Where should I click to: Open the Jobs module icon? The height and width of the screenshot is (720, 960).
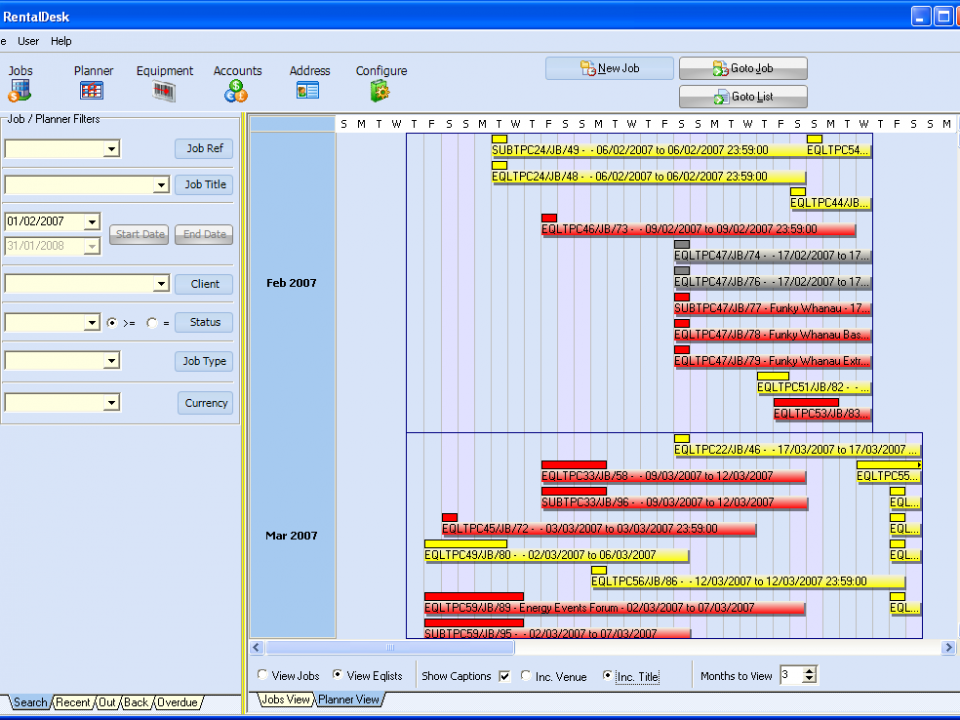tap(20, 91)
